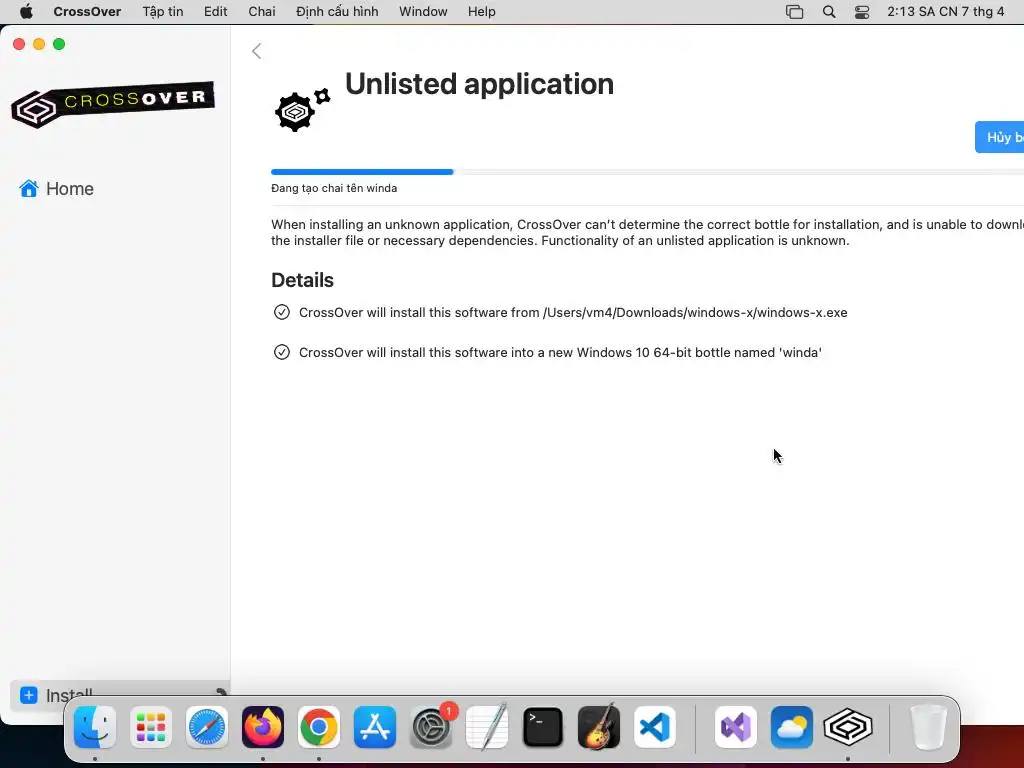Viewport: 1024px width, 768px height.
Task: Open Visual Studio from the Dock
Action: (736, 727)
